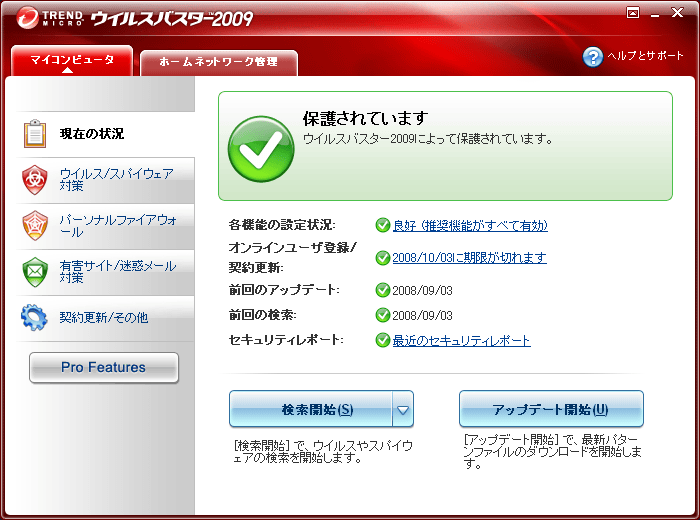The width and height of the screenshot is (700, 520).
Task: Click the 前回の検索 date 2008/09/03
Action: [422, 316]
